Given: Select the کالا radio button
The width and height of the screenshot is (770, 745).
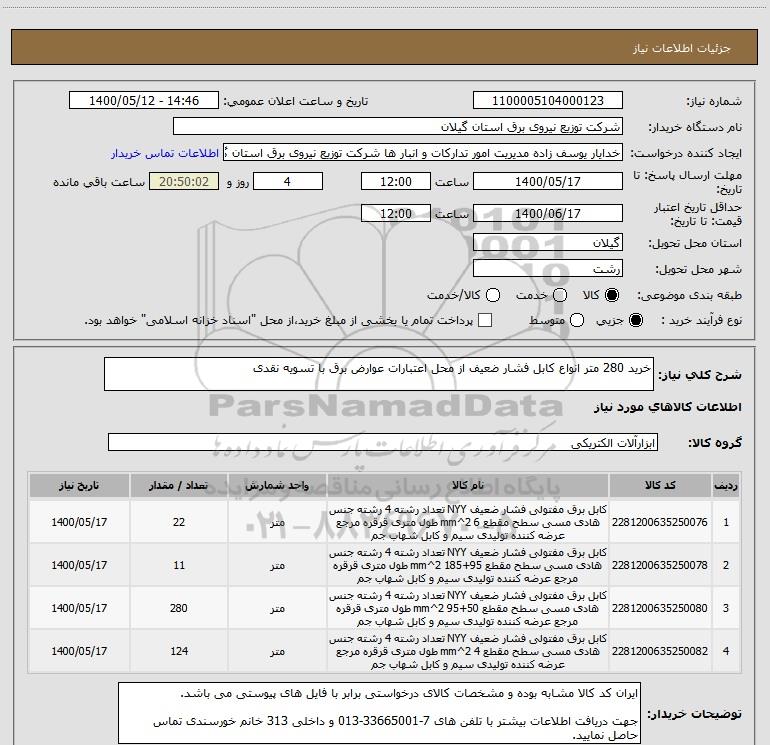Looking at the screenshot, I should click(x=612, y=295).
